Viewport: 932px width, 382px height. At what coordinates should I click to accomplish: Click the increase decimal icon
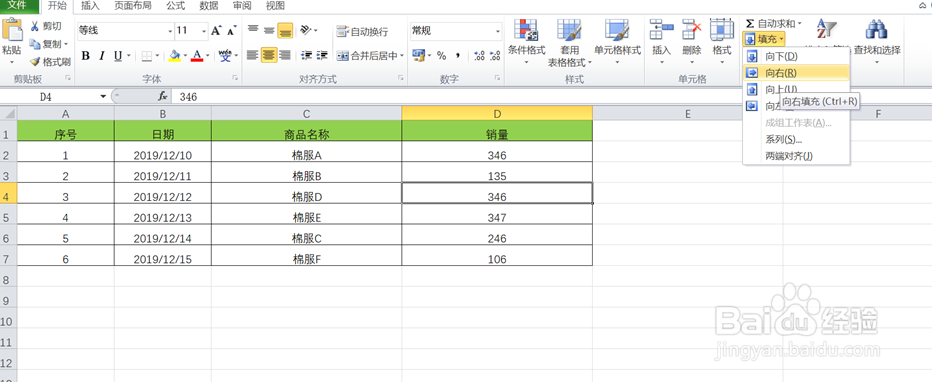pyautogui.click(x=479, y=55)
